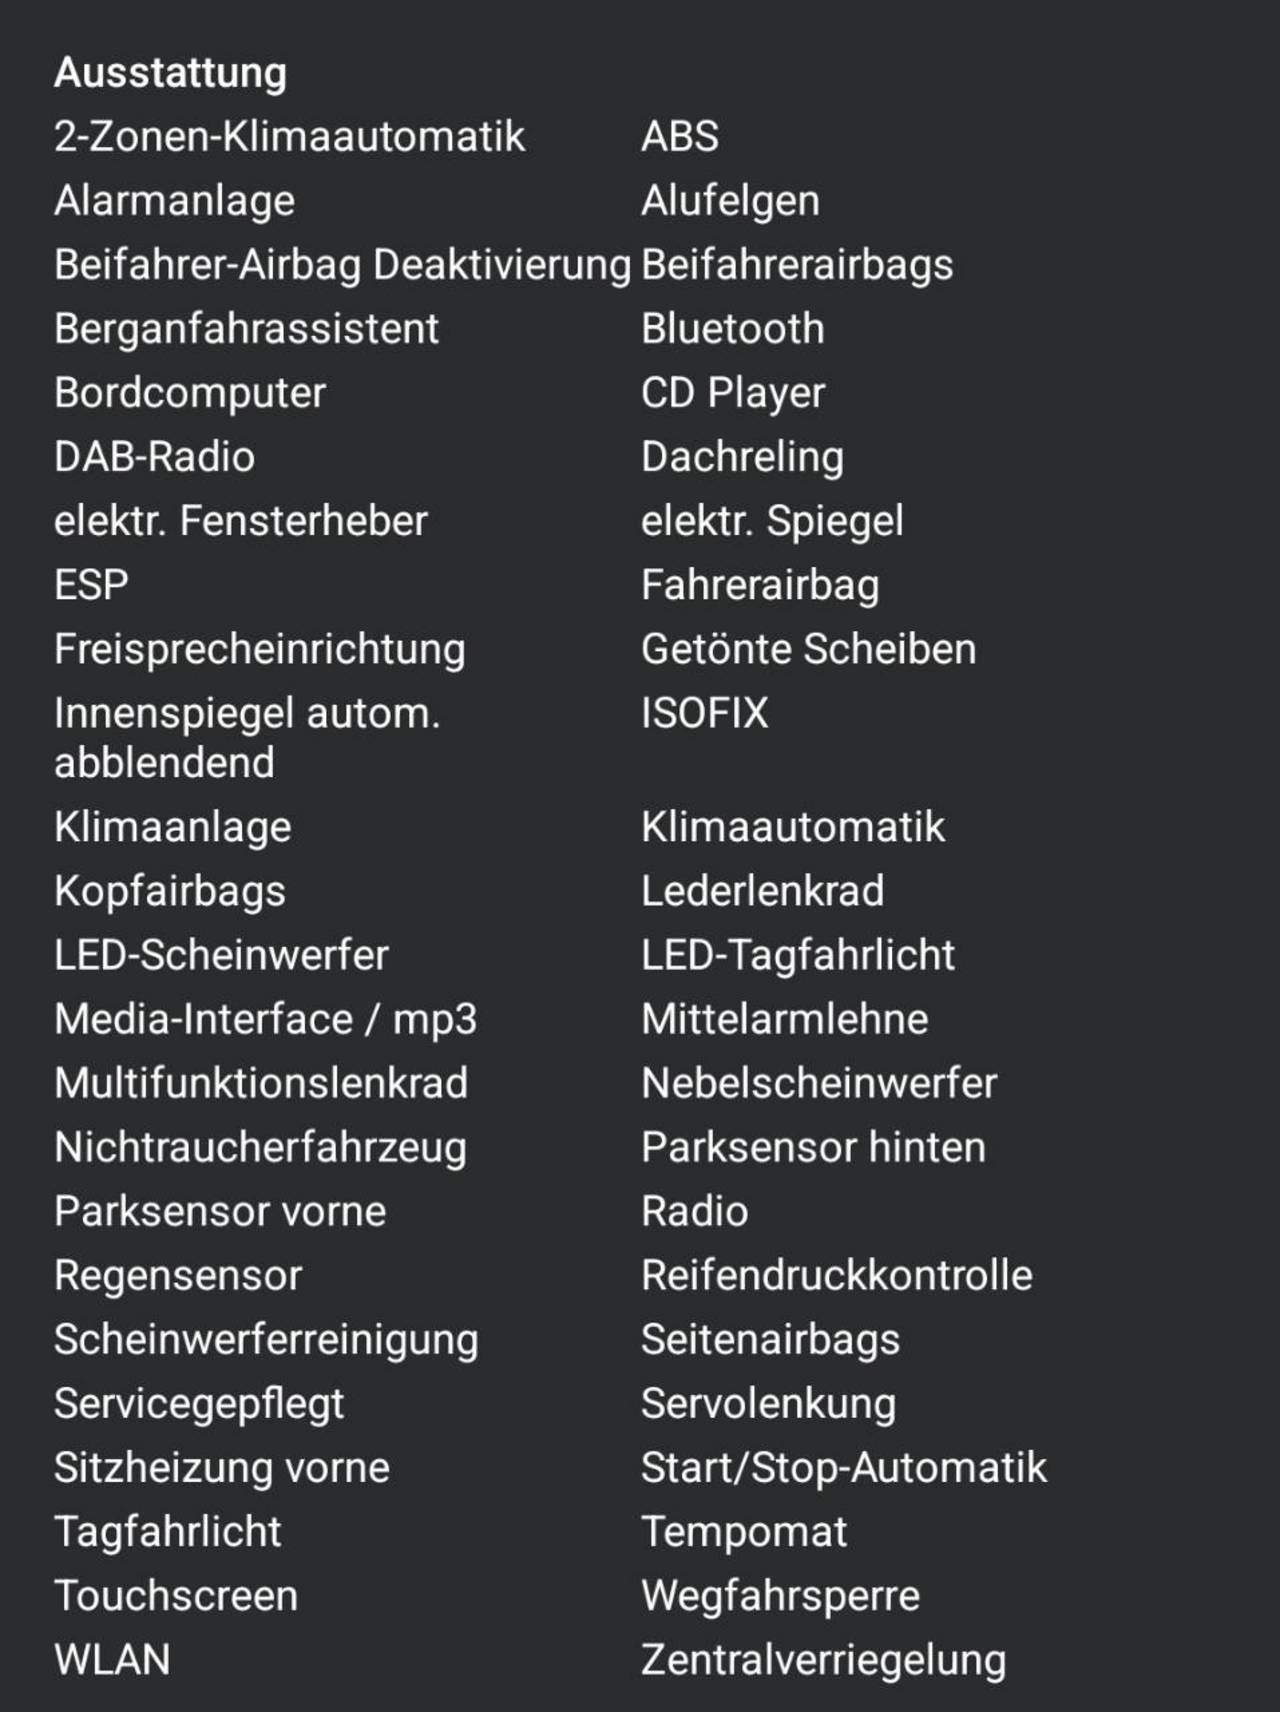This screenshot has width=1280, height=1712.
Task: Tap the Media-Interface / mp3 item
Action: point(265,1020)
